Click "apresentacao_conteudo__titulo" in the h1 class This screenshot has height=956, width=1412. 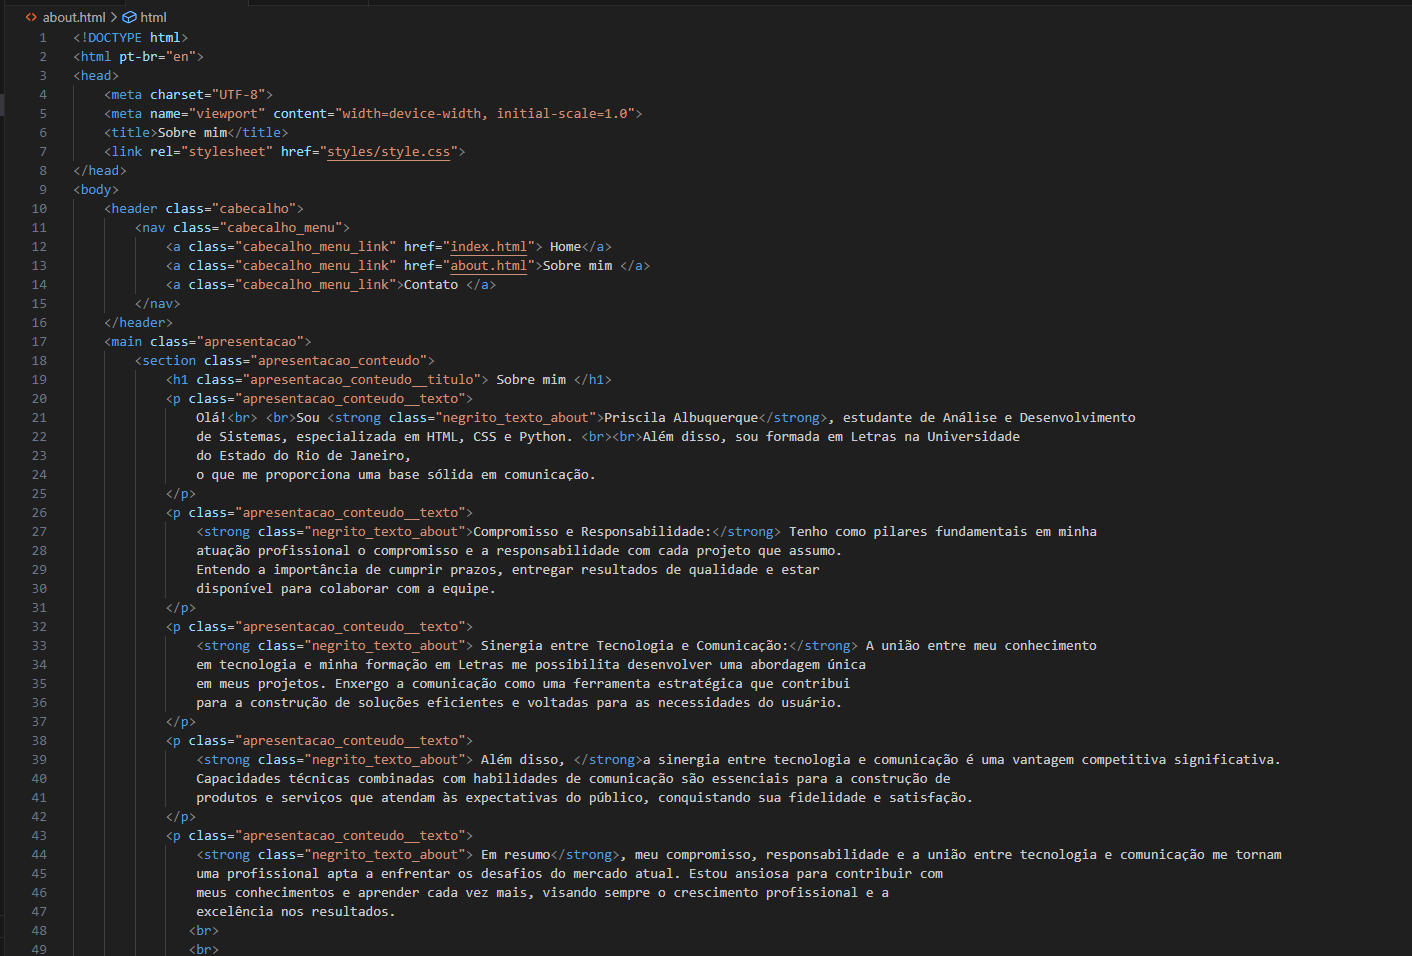[361, 380]
